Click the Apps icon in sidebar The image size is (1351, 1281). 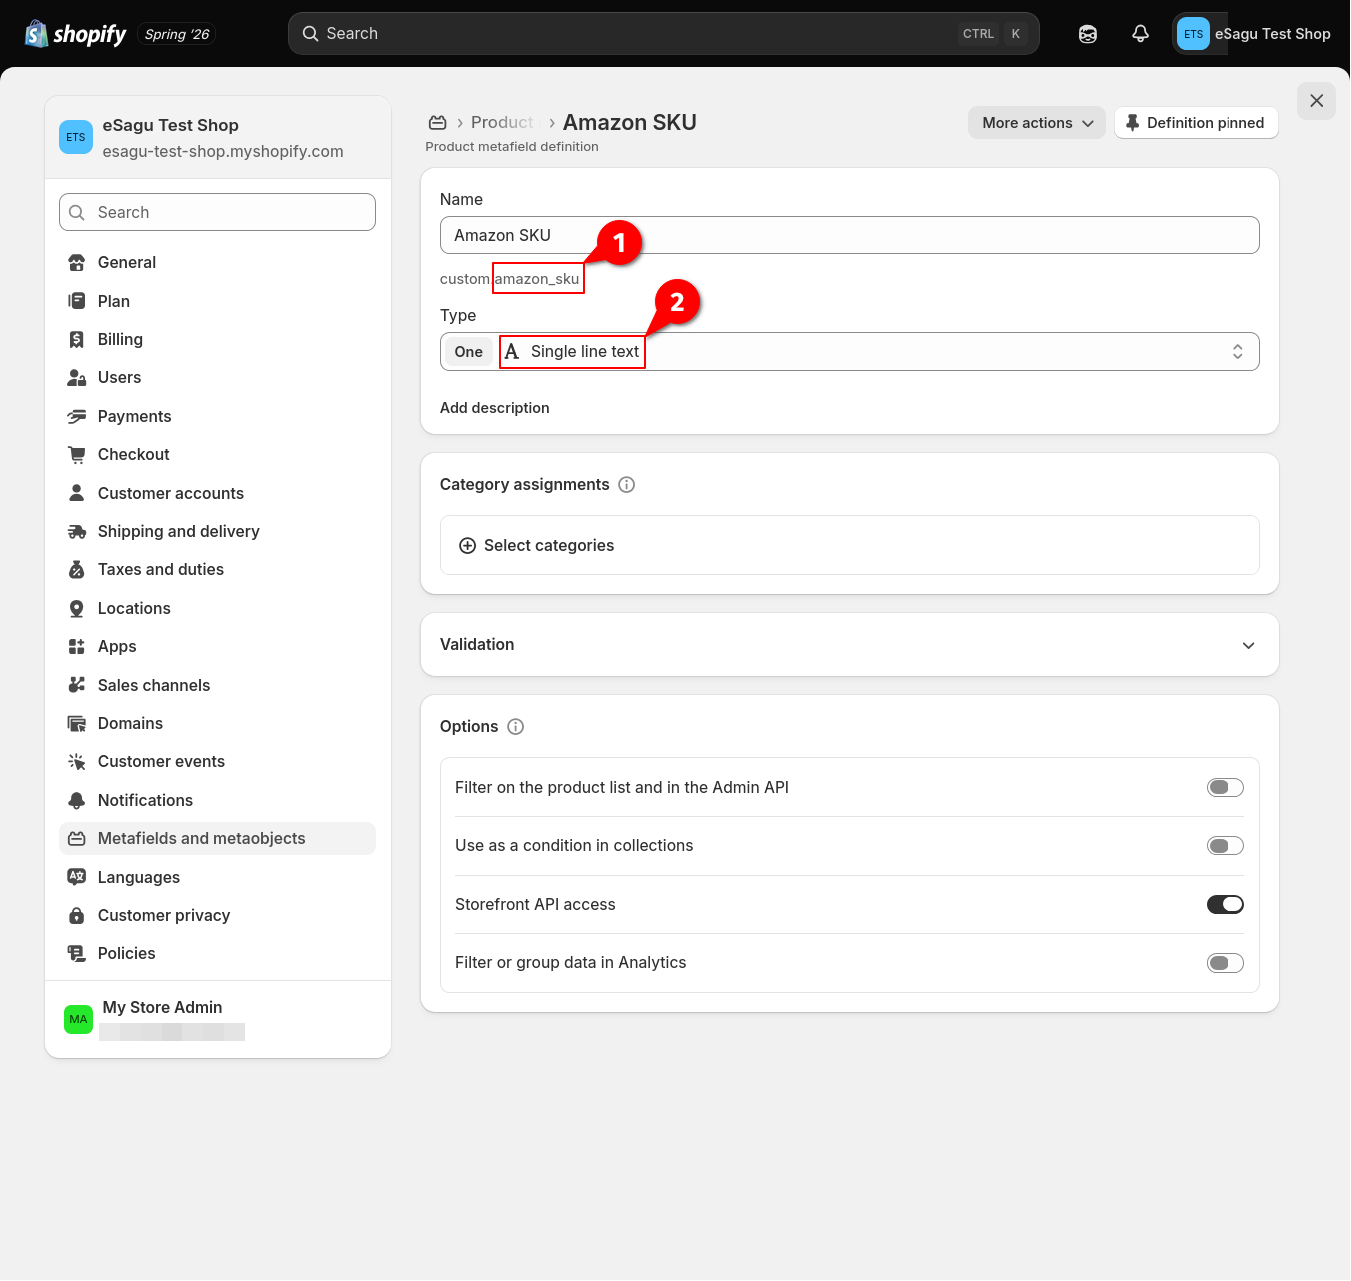(77, 647)
